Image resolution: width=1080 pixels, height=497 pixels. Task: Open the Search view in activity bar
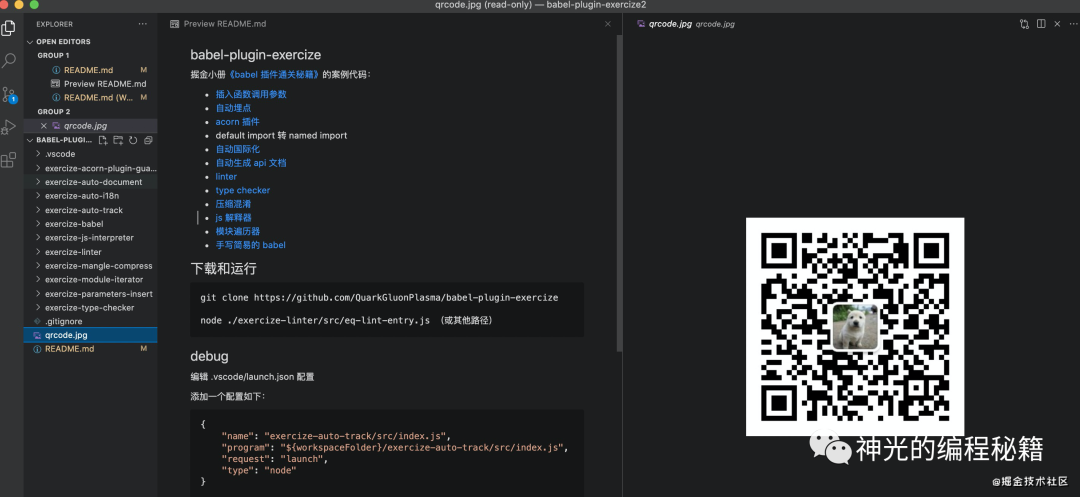point(8,61)
